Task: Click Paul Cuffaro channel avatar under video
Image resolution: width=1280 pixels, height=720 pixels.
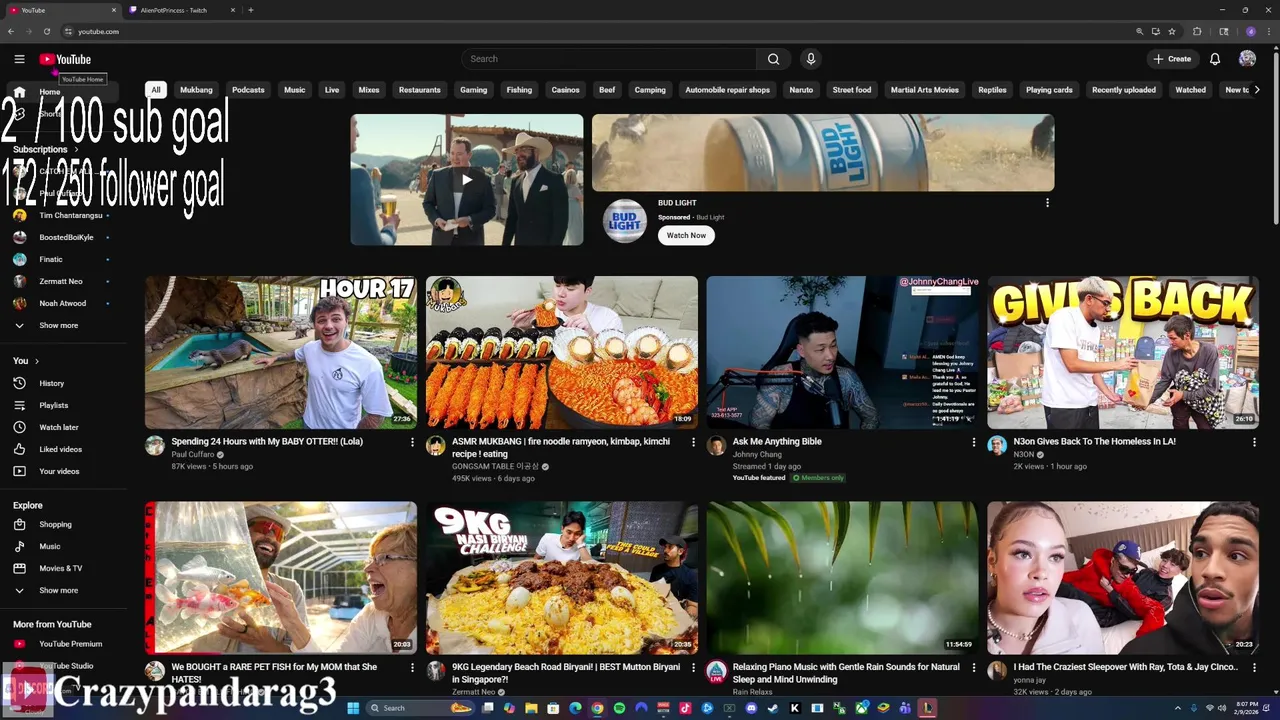Action: (x=155, y=446)
